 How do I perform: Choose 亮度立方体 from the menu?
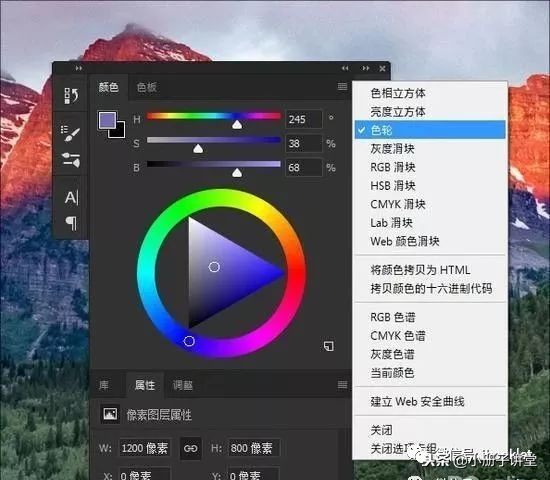pyautogui.click(x=430, y=112)
